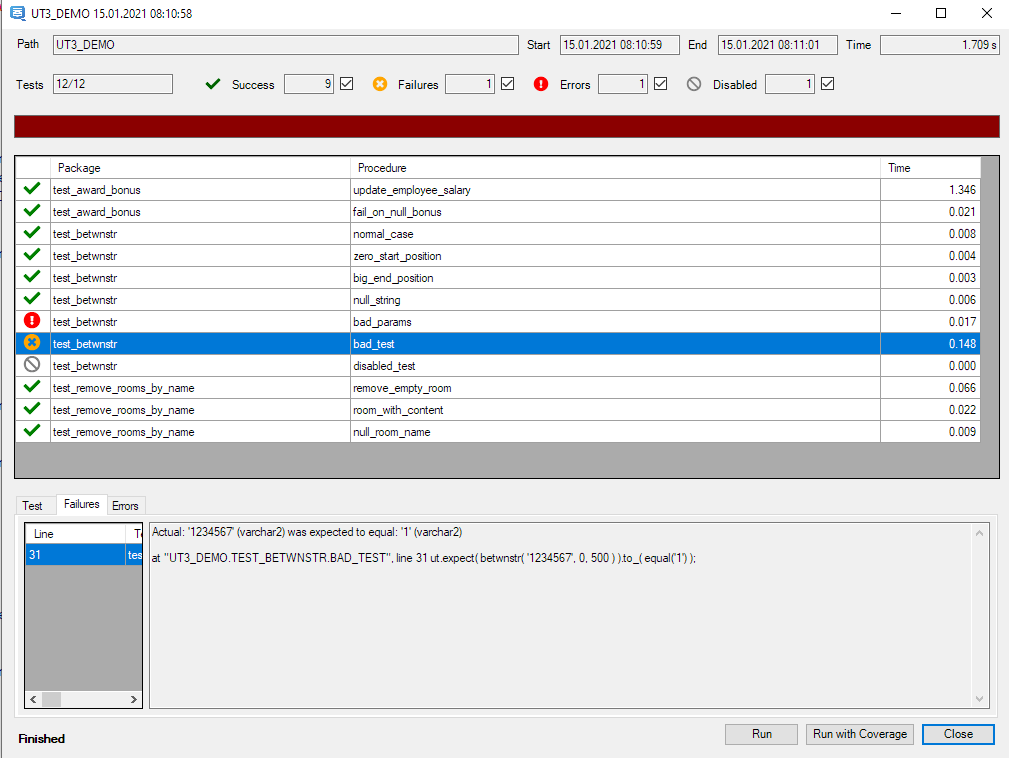This screenshot has height=758, width=1009.
Task: Select the zero_start_position procedure cell
Action: click(615, 256)
